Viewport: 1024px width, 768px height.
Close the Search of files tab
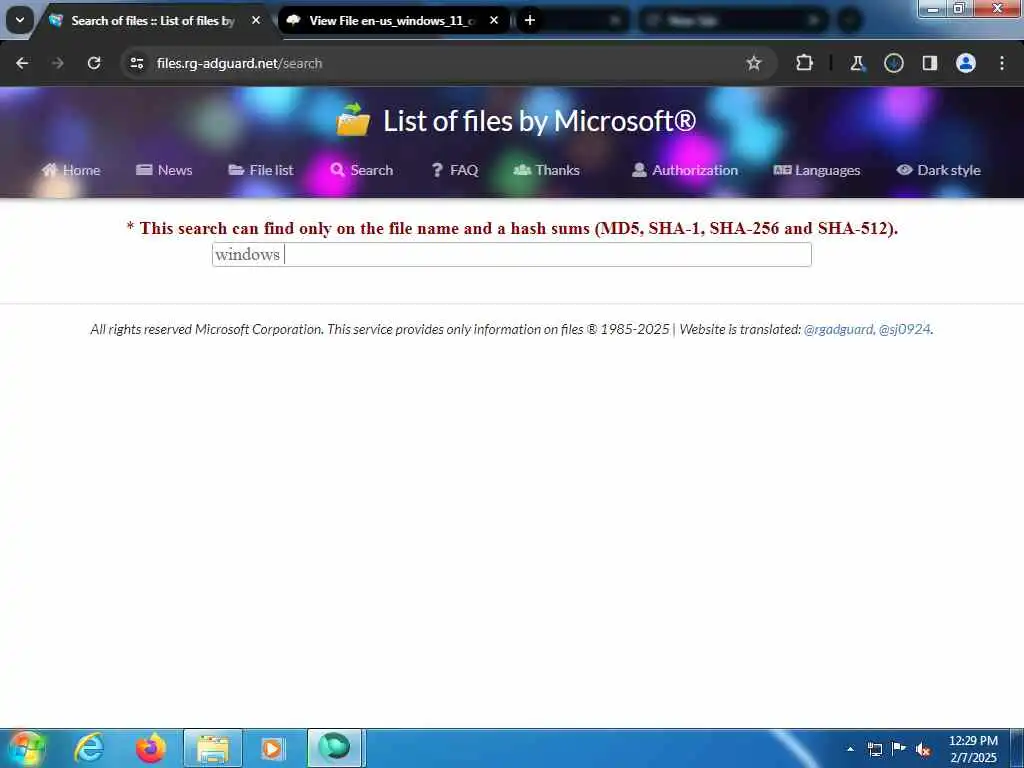256,20
